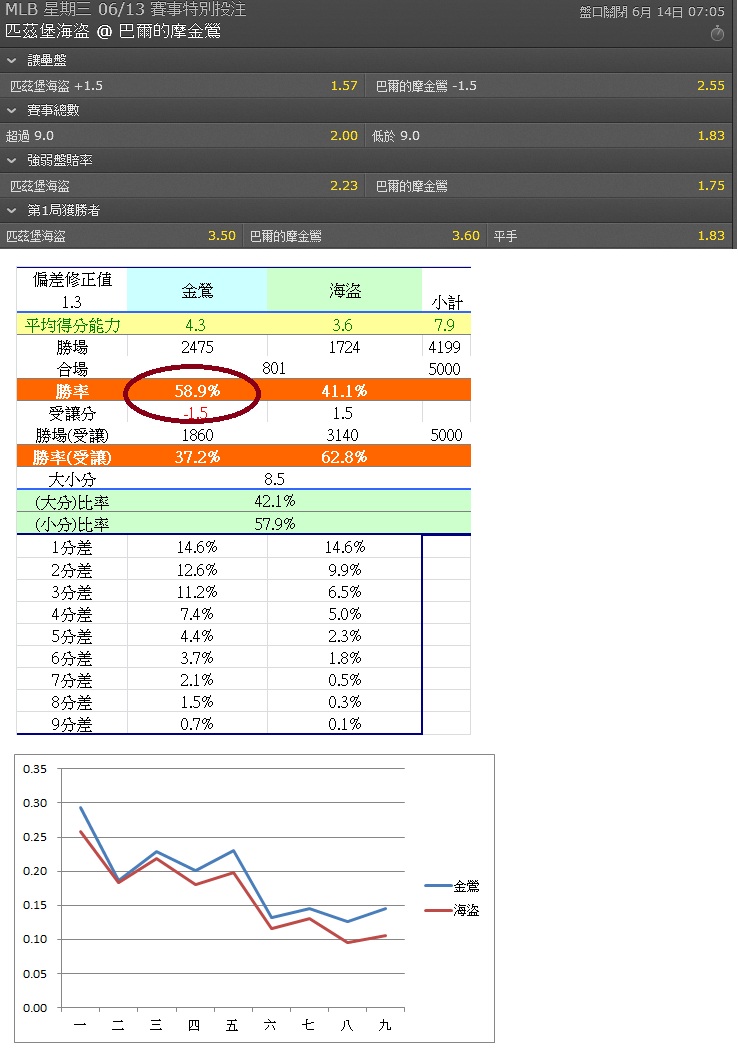This screenshot has height=1050, width=738.
Task: Click the 41.1% win rate cell
Action: point(344,390)
